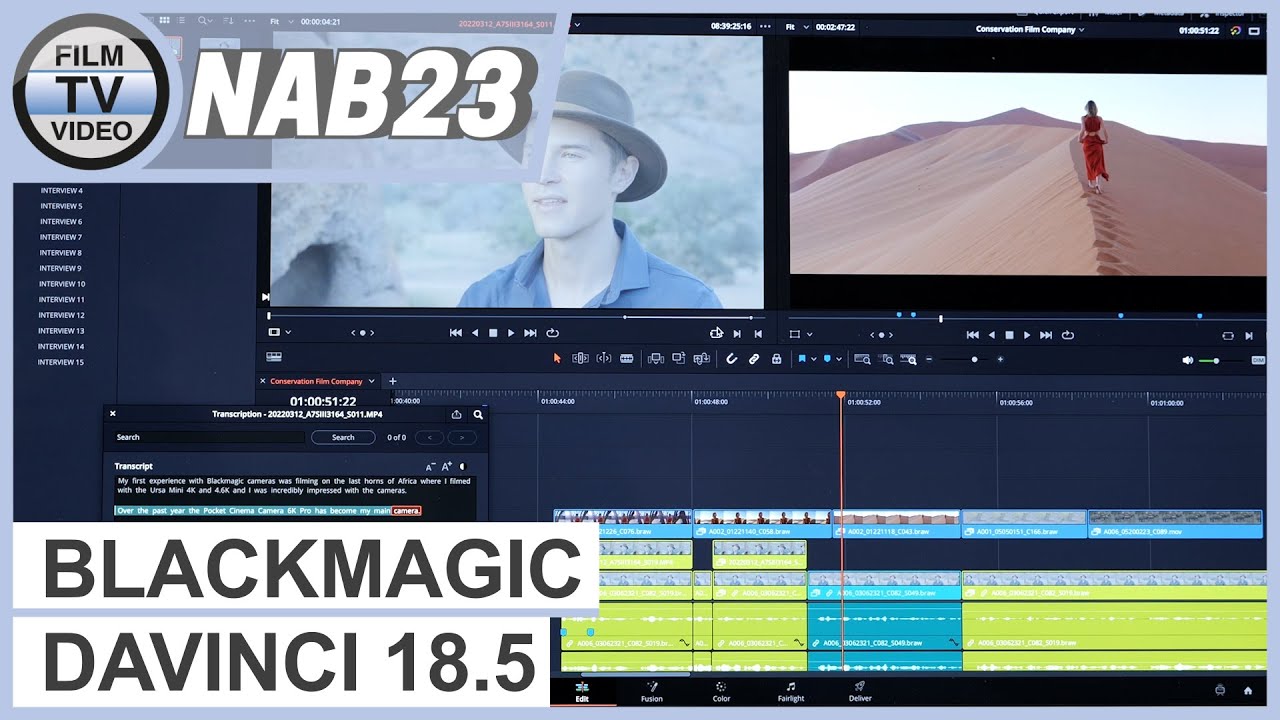Increase transcript font size A+
1280x720 pixels.
(x=447, y=467)
